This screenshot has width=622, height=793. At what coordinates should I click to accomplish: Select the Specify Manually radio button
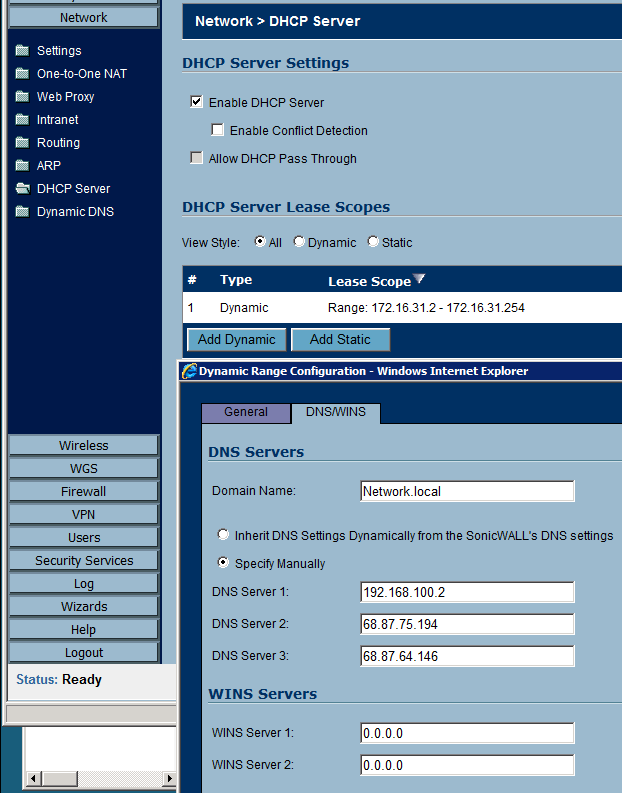click(223, 562)
